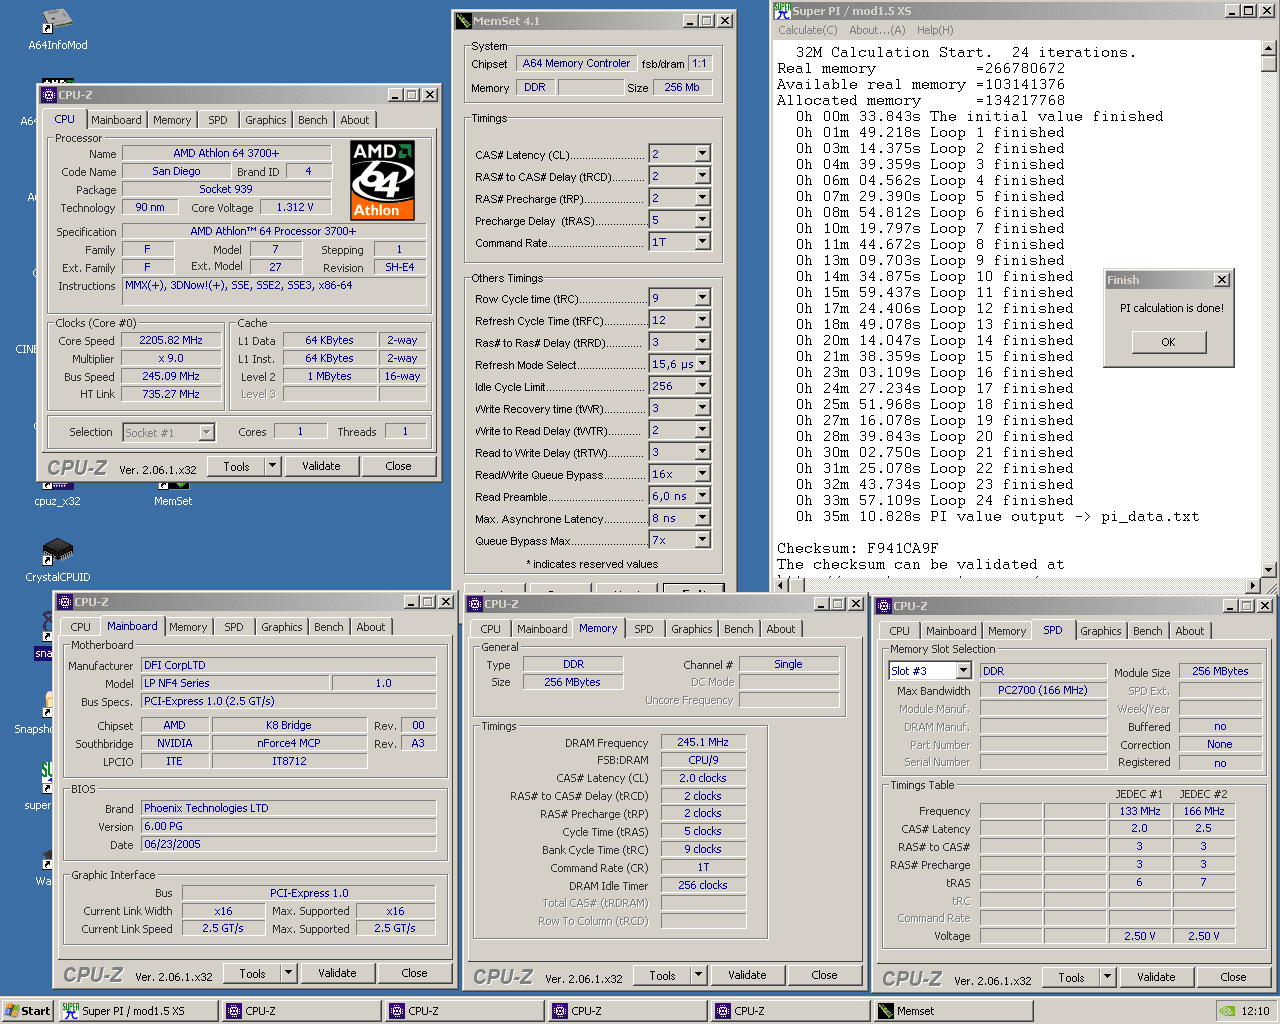Screen dimensions: 1280x1024
Task: Open Calculate(C) menu in Super PI
Action: pyautogui.click(x=808, y=30)
